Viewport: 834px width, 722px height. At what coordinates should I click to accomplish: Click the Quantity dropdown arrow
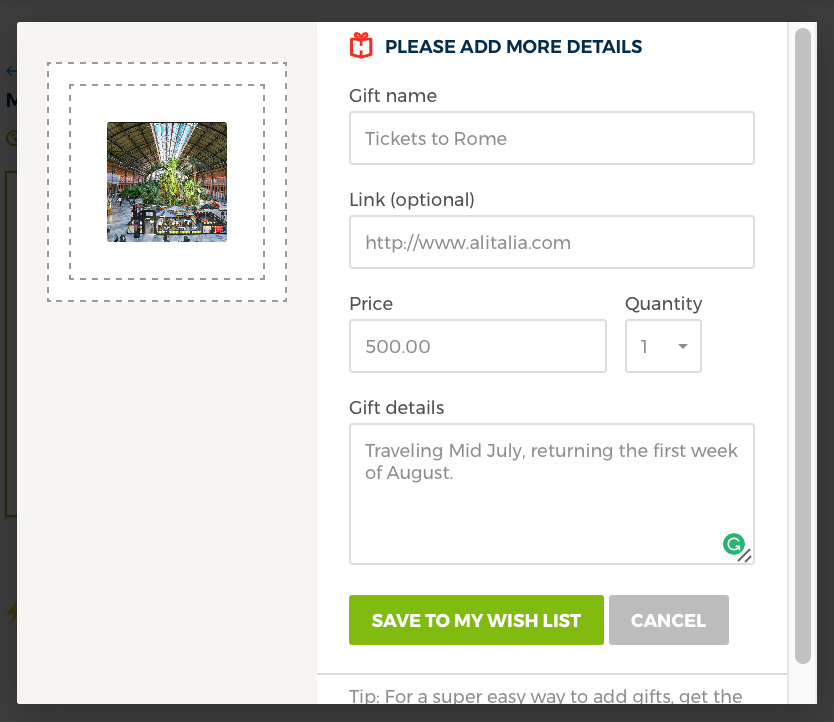[683, 346]
